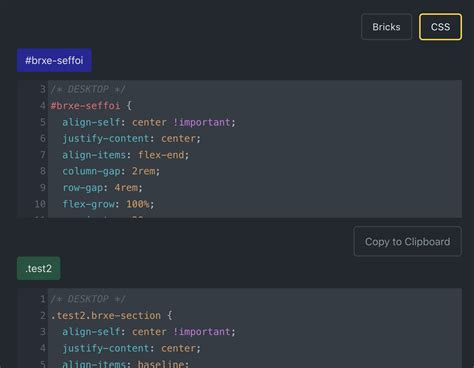Click the 'column-gap: 2rem;' line
The height and width of the screenshot is (368, 474).
(x=111, y=171)
